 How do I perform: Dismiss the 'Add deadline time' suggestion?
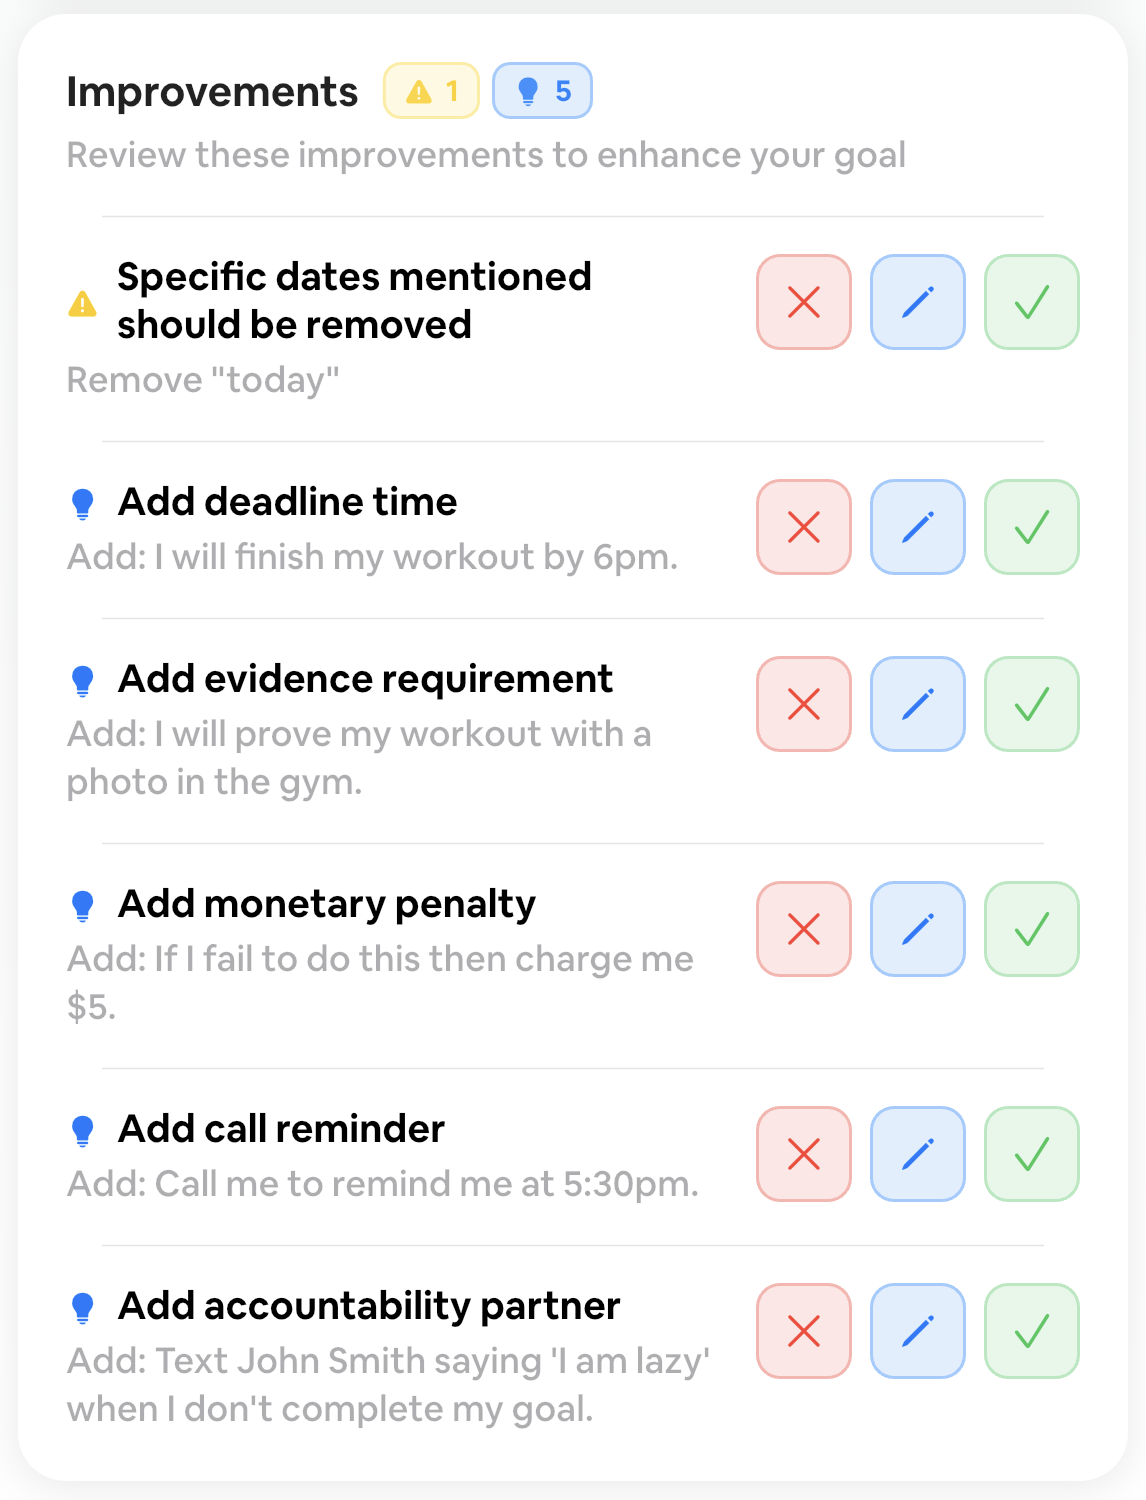pos(804,527)
